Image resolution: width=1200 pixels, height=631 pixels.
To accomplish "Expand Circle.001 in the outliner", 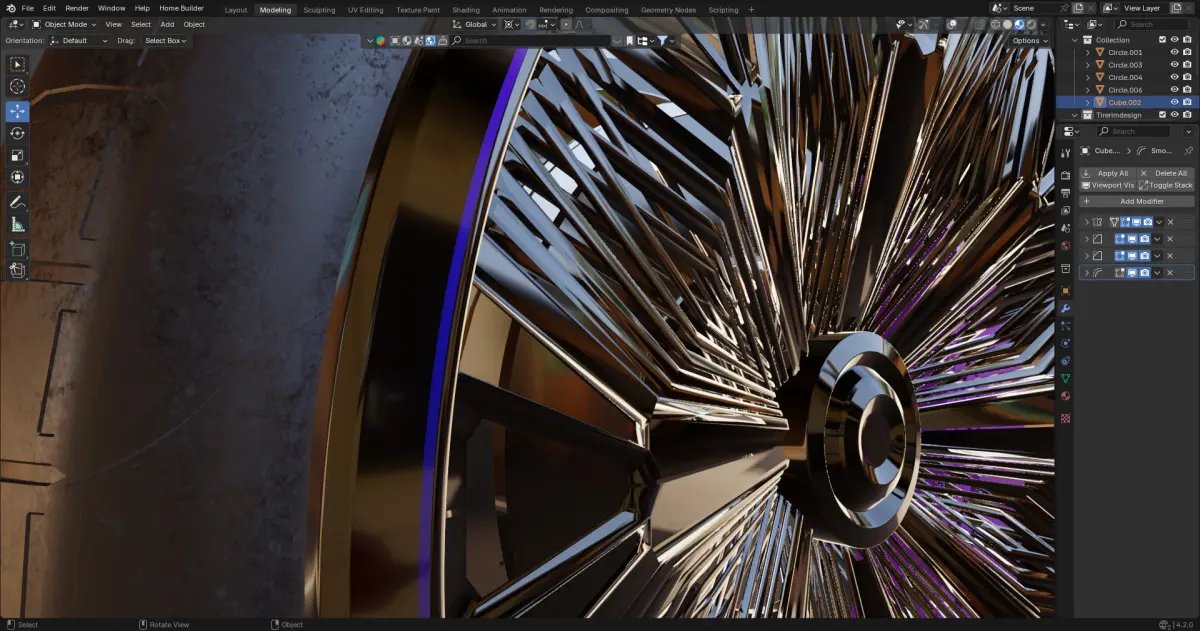I will 1088,52.
